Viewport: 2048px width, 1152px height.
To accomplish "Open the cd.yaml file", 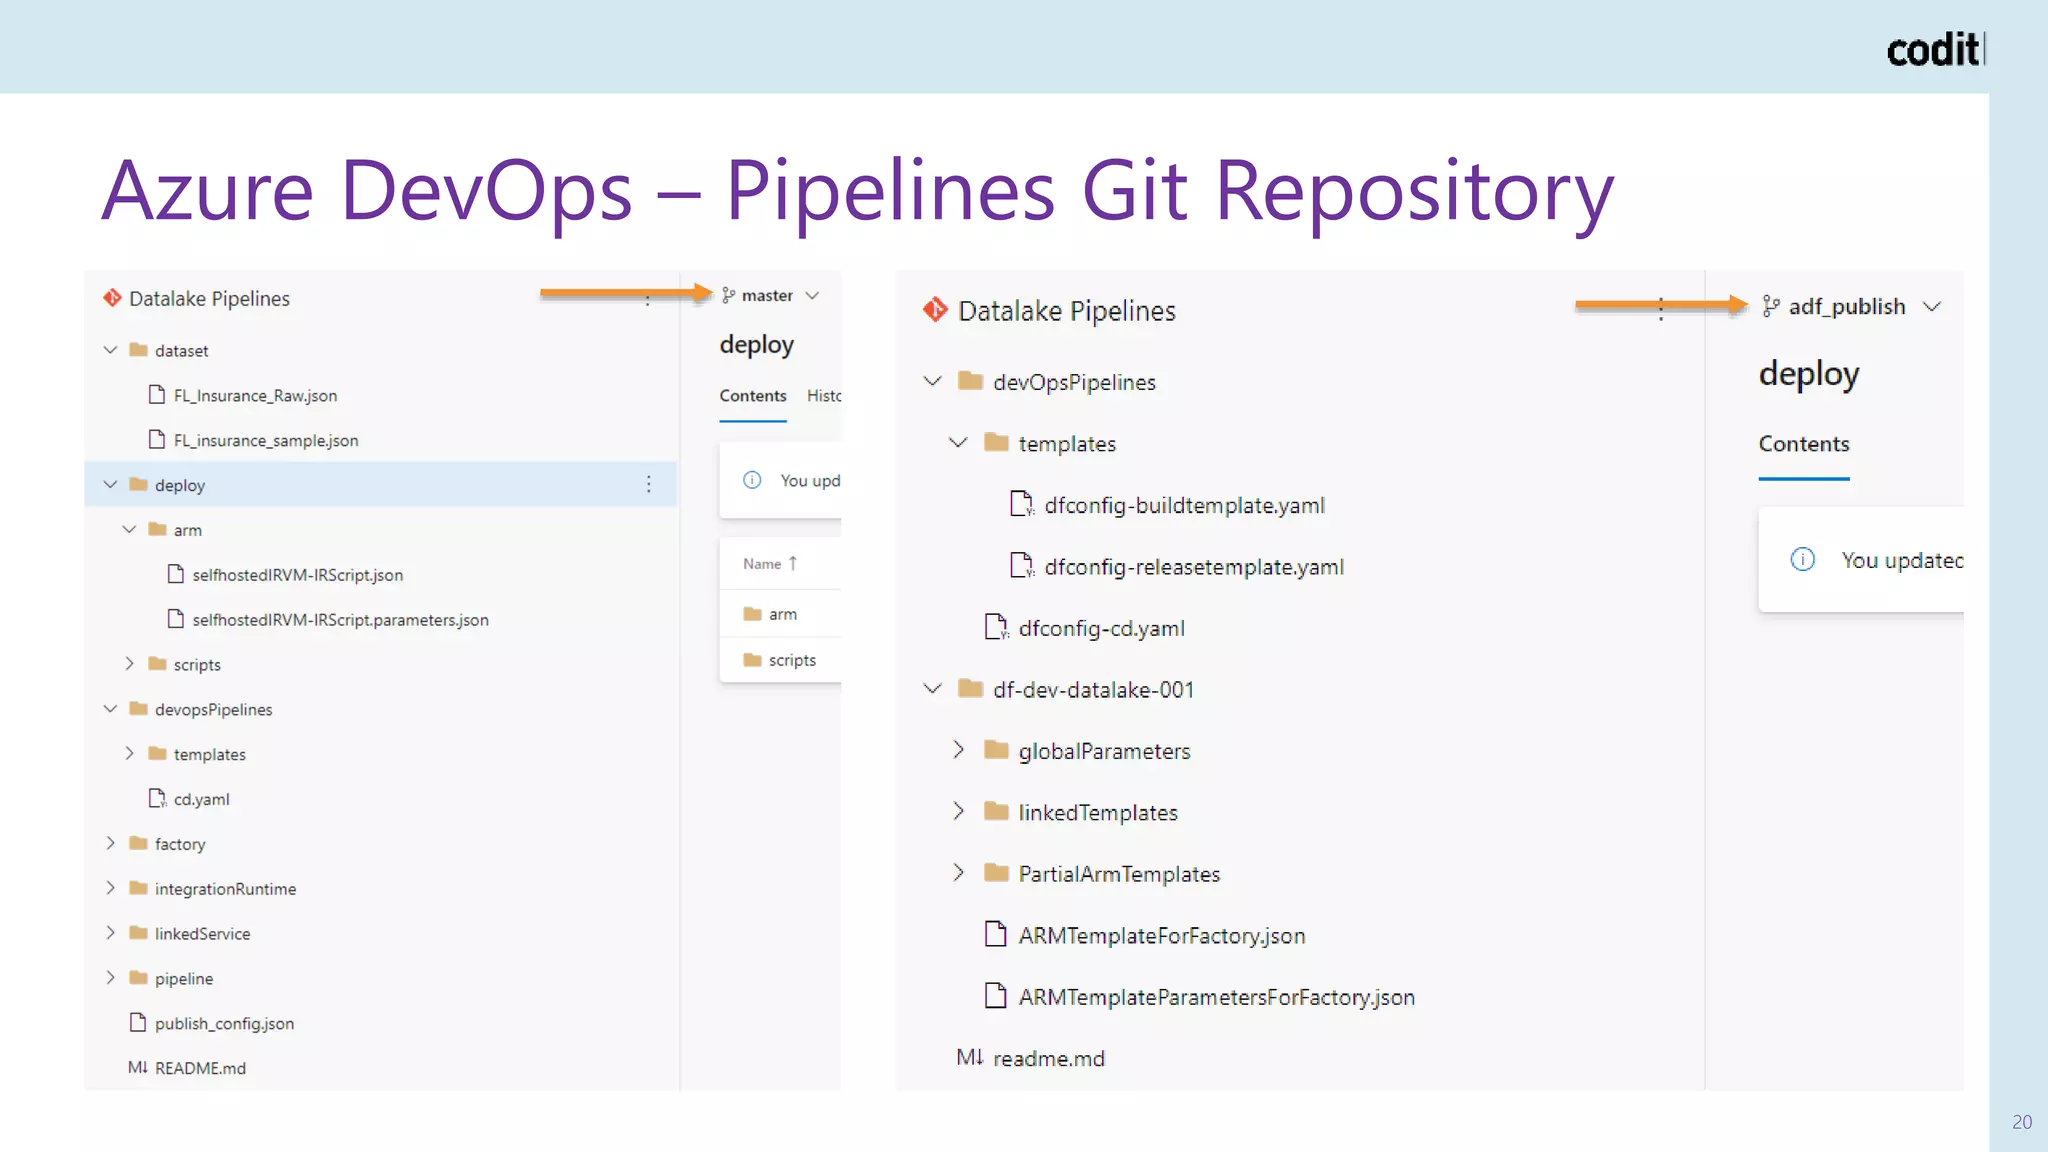I will pyautogui.click(x=201, y=799).
